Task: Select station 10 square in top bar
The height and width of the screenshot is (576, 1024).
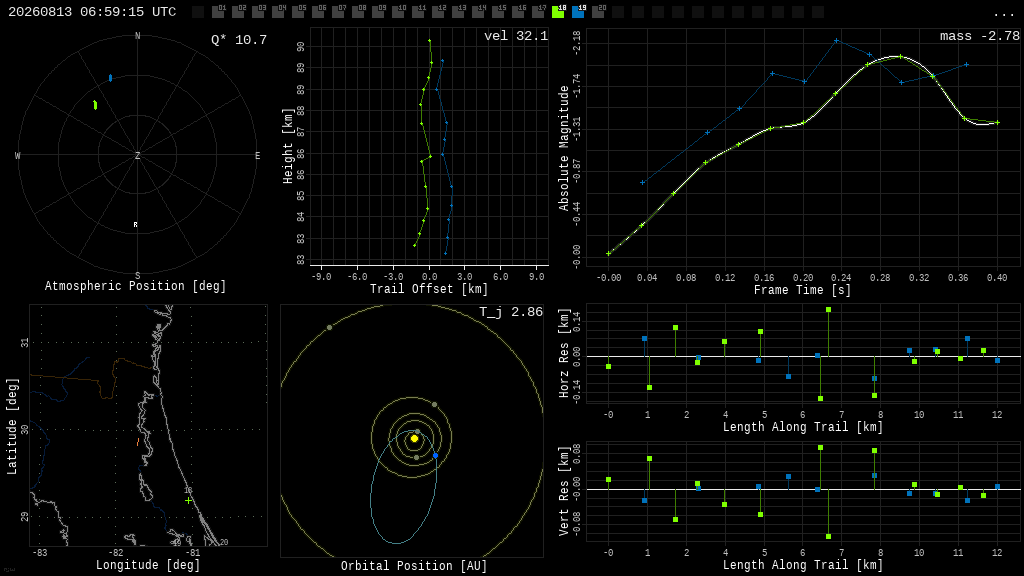Action: click(x=398, y=12)
